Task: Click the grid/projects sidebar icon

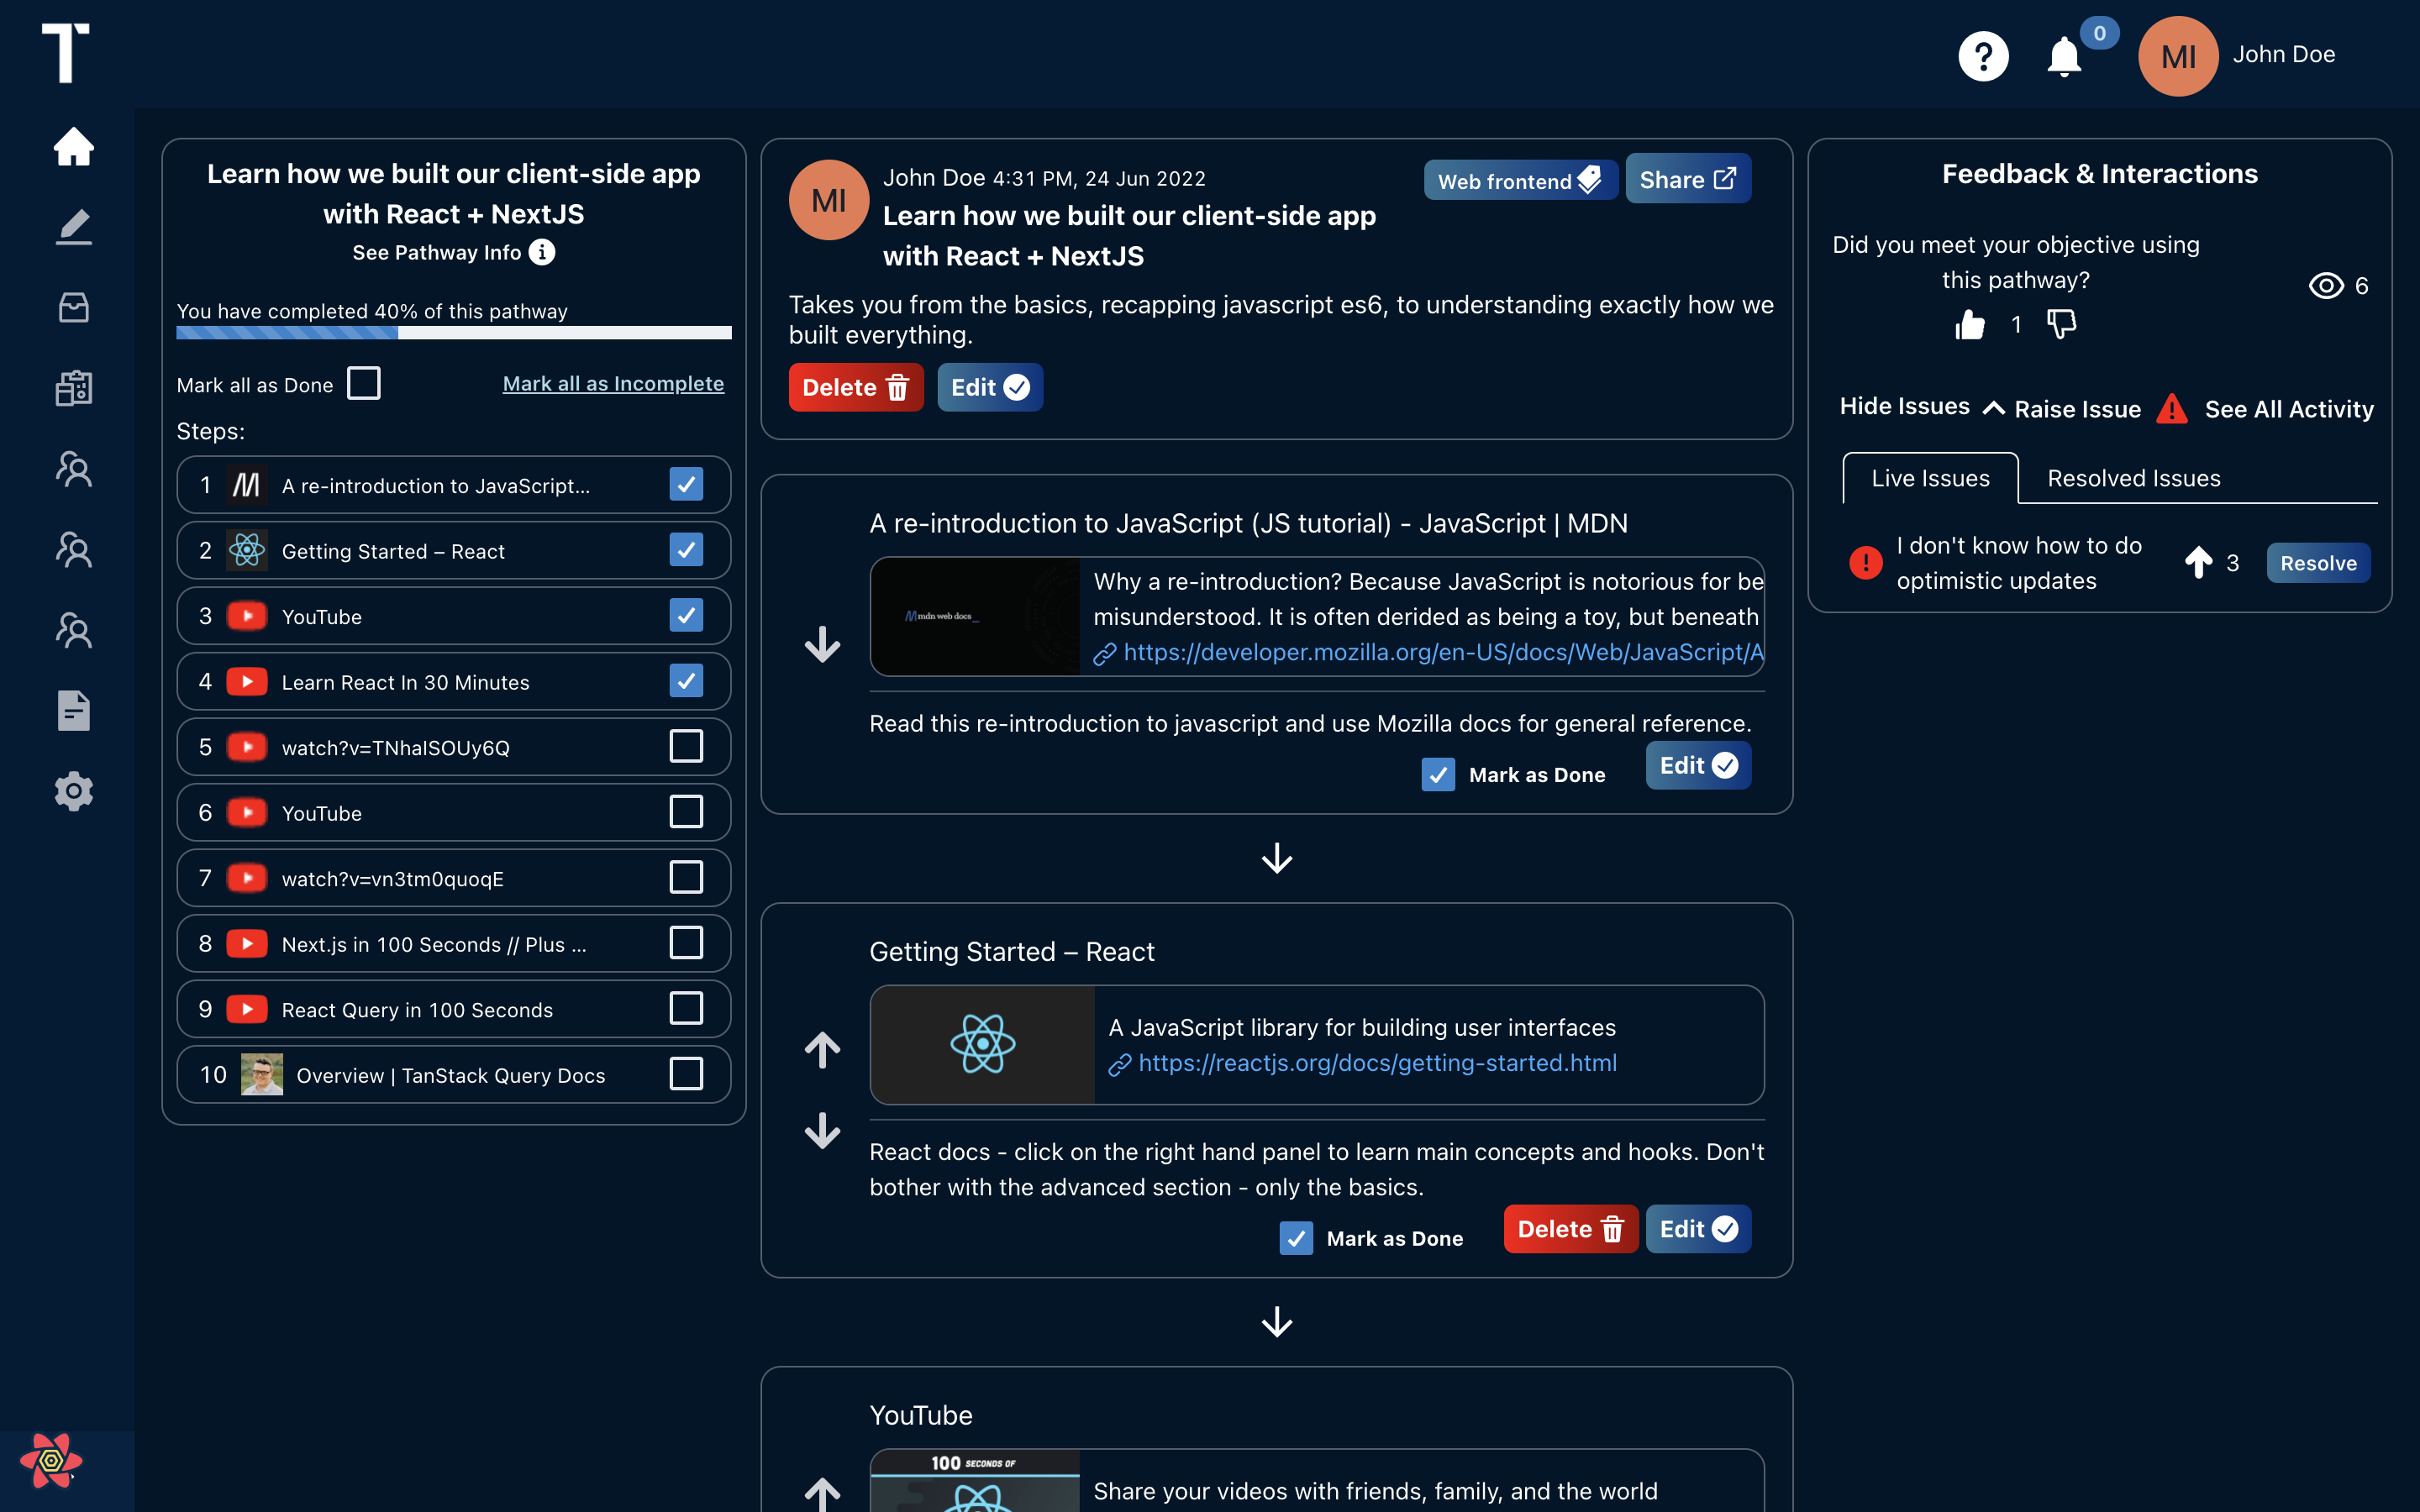Action: 71,386
